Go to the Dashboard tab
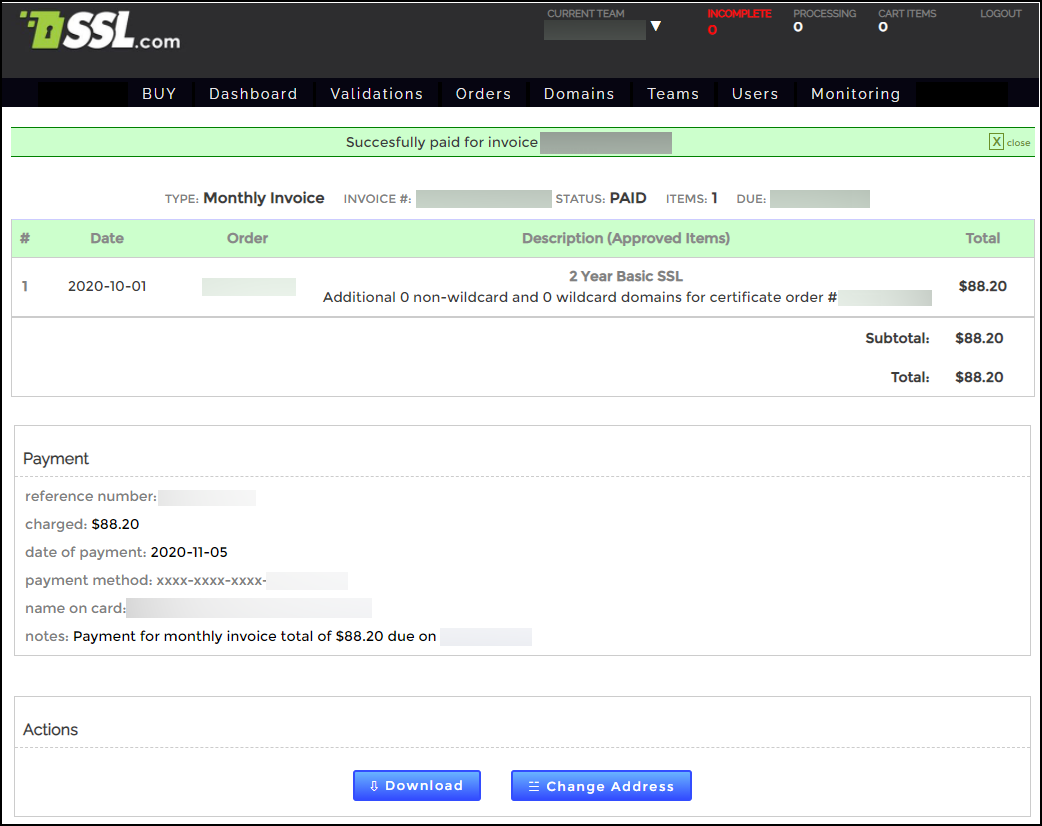Screen dimensions: 1042x826 253,94
